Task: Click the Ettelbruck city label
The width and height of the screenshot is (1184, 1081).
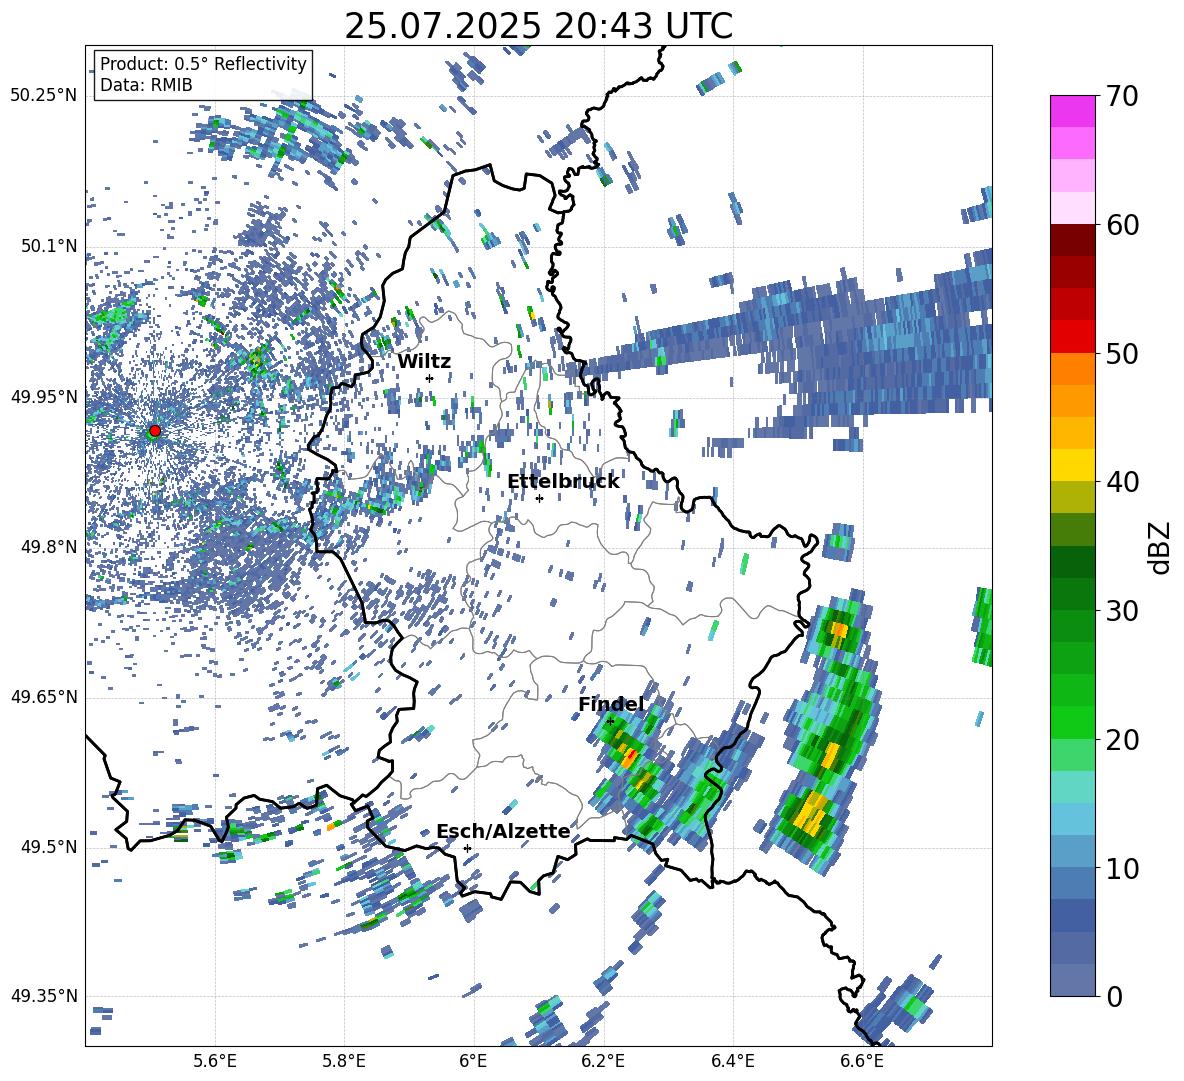Action: click(x=563, y=482)
